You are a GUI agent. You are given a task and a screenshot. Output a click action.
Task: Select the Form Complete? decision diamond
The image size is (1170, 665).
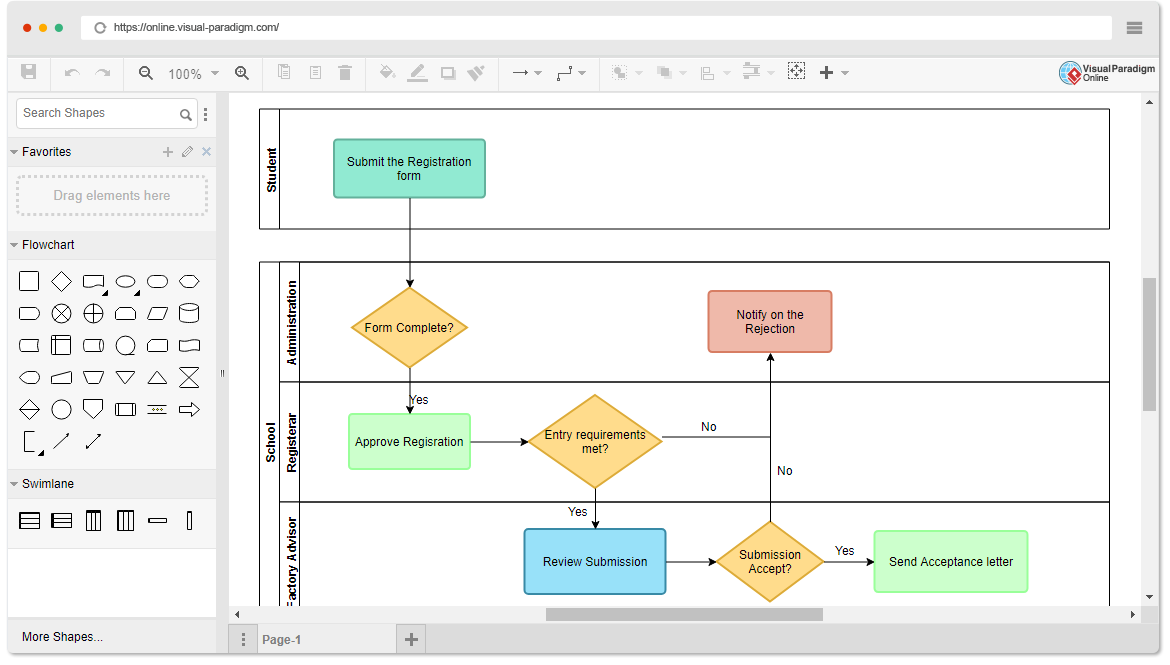pyautogui.click(x=409, y=328)
